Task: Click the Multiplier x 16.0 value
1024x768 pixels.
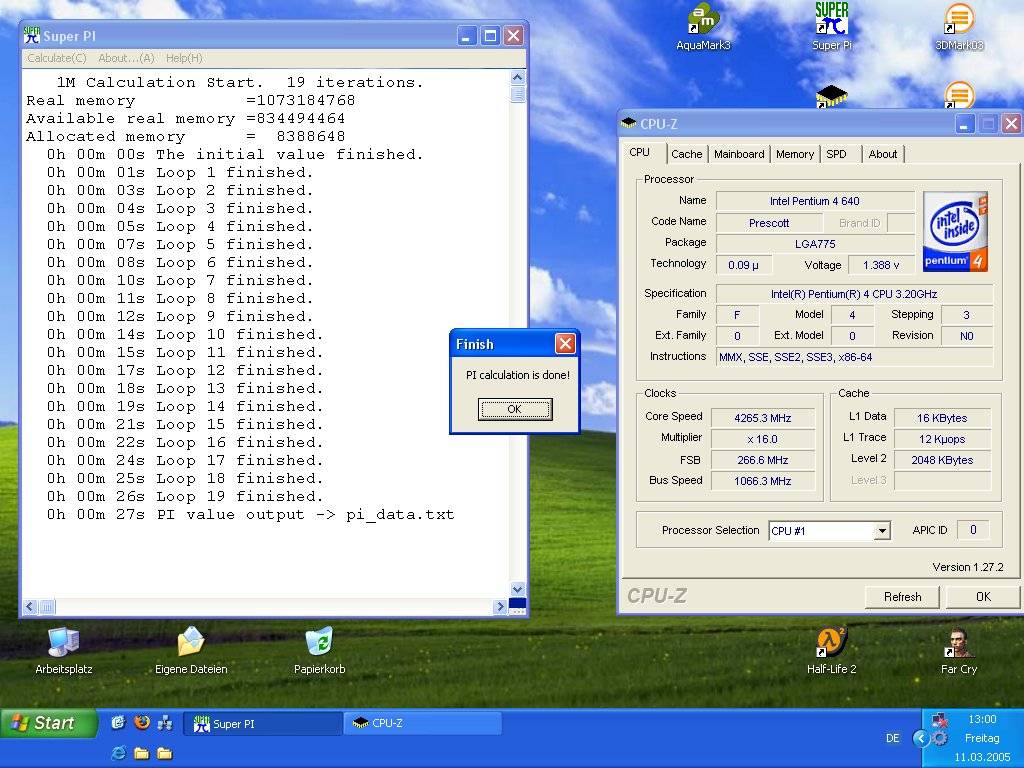Action: click(763, 439)
